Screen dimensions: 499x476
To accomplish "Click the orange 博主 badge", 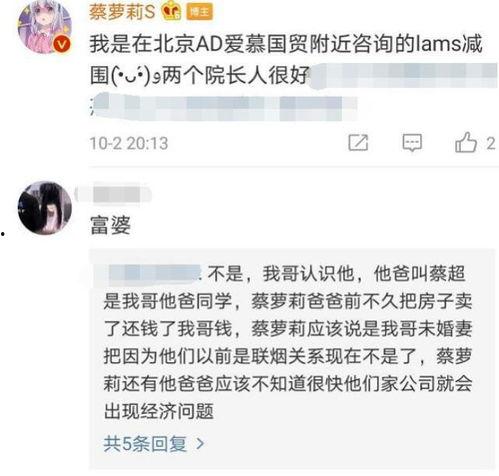I will tap(199, 12).
